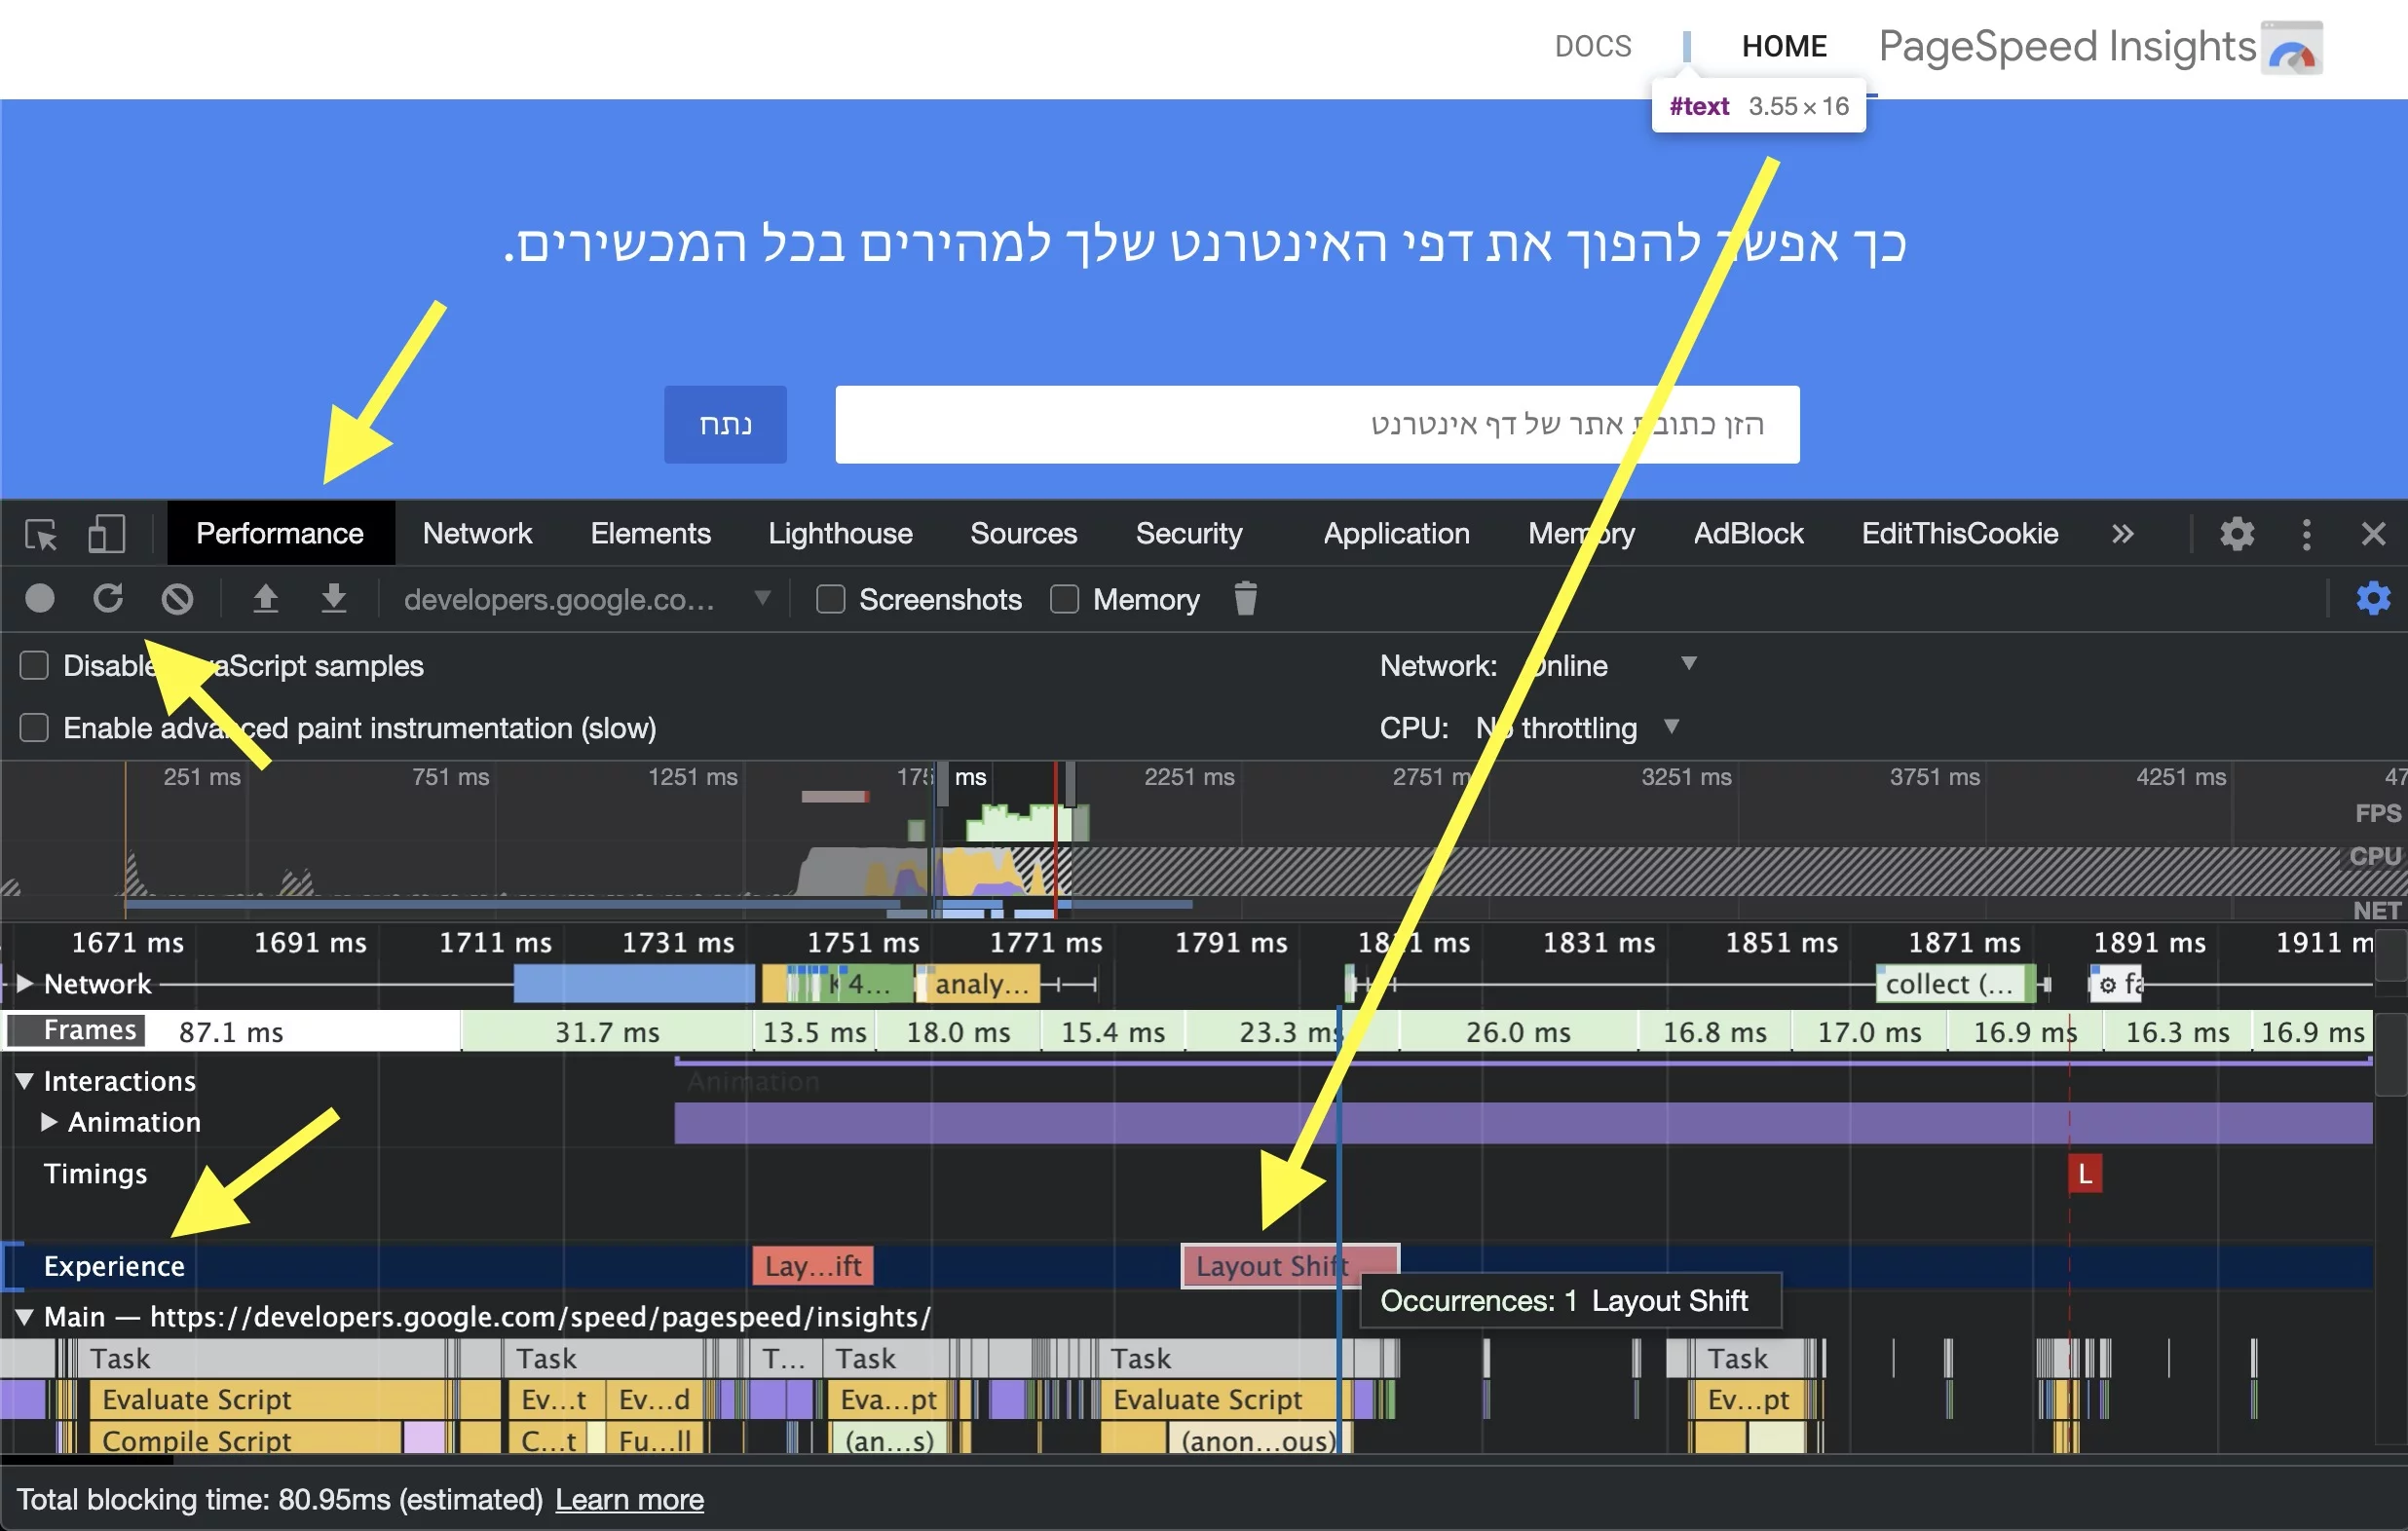This screenshot has width=2408, height=1531.
Task: Click Total blocking time status text
Action: pyautogui.click(x=279, y=1500)
